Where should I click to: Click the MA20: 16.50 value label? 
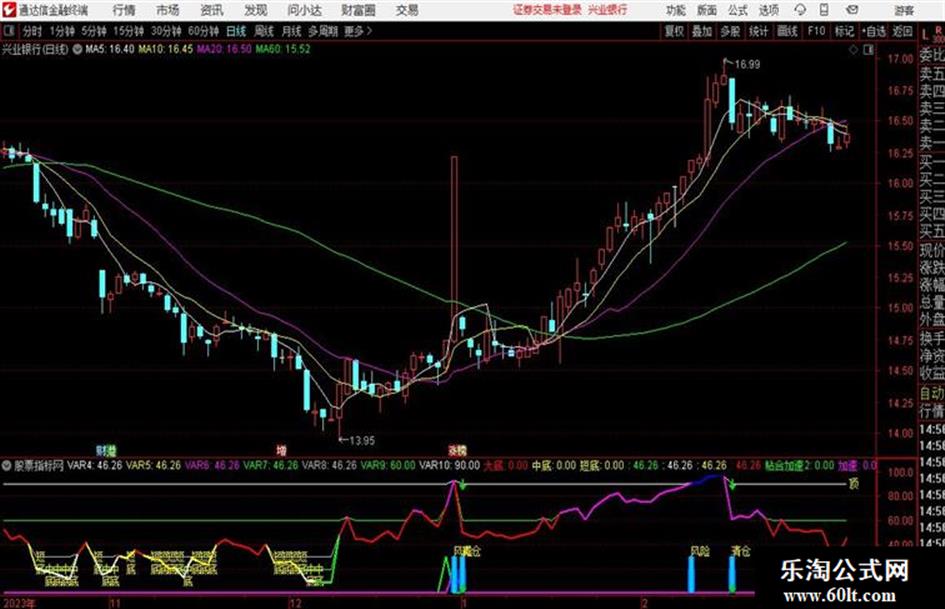click(x=224, y=49)
